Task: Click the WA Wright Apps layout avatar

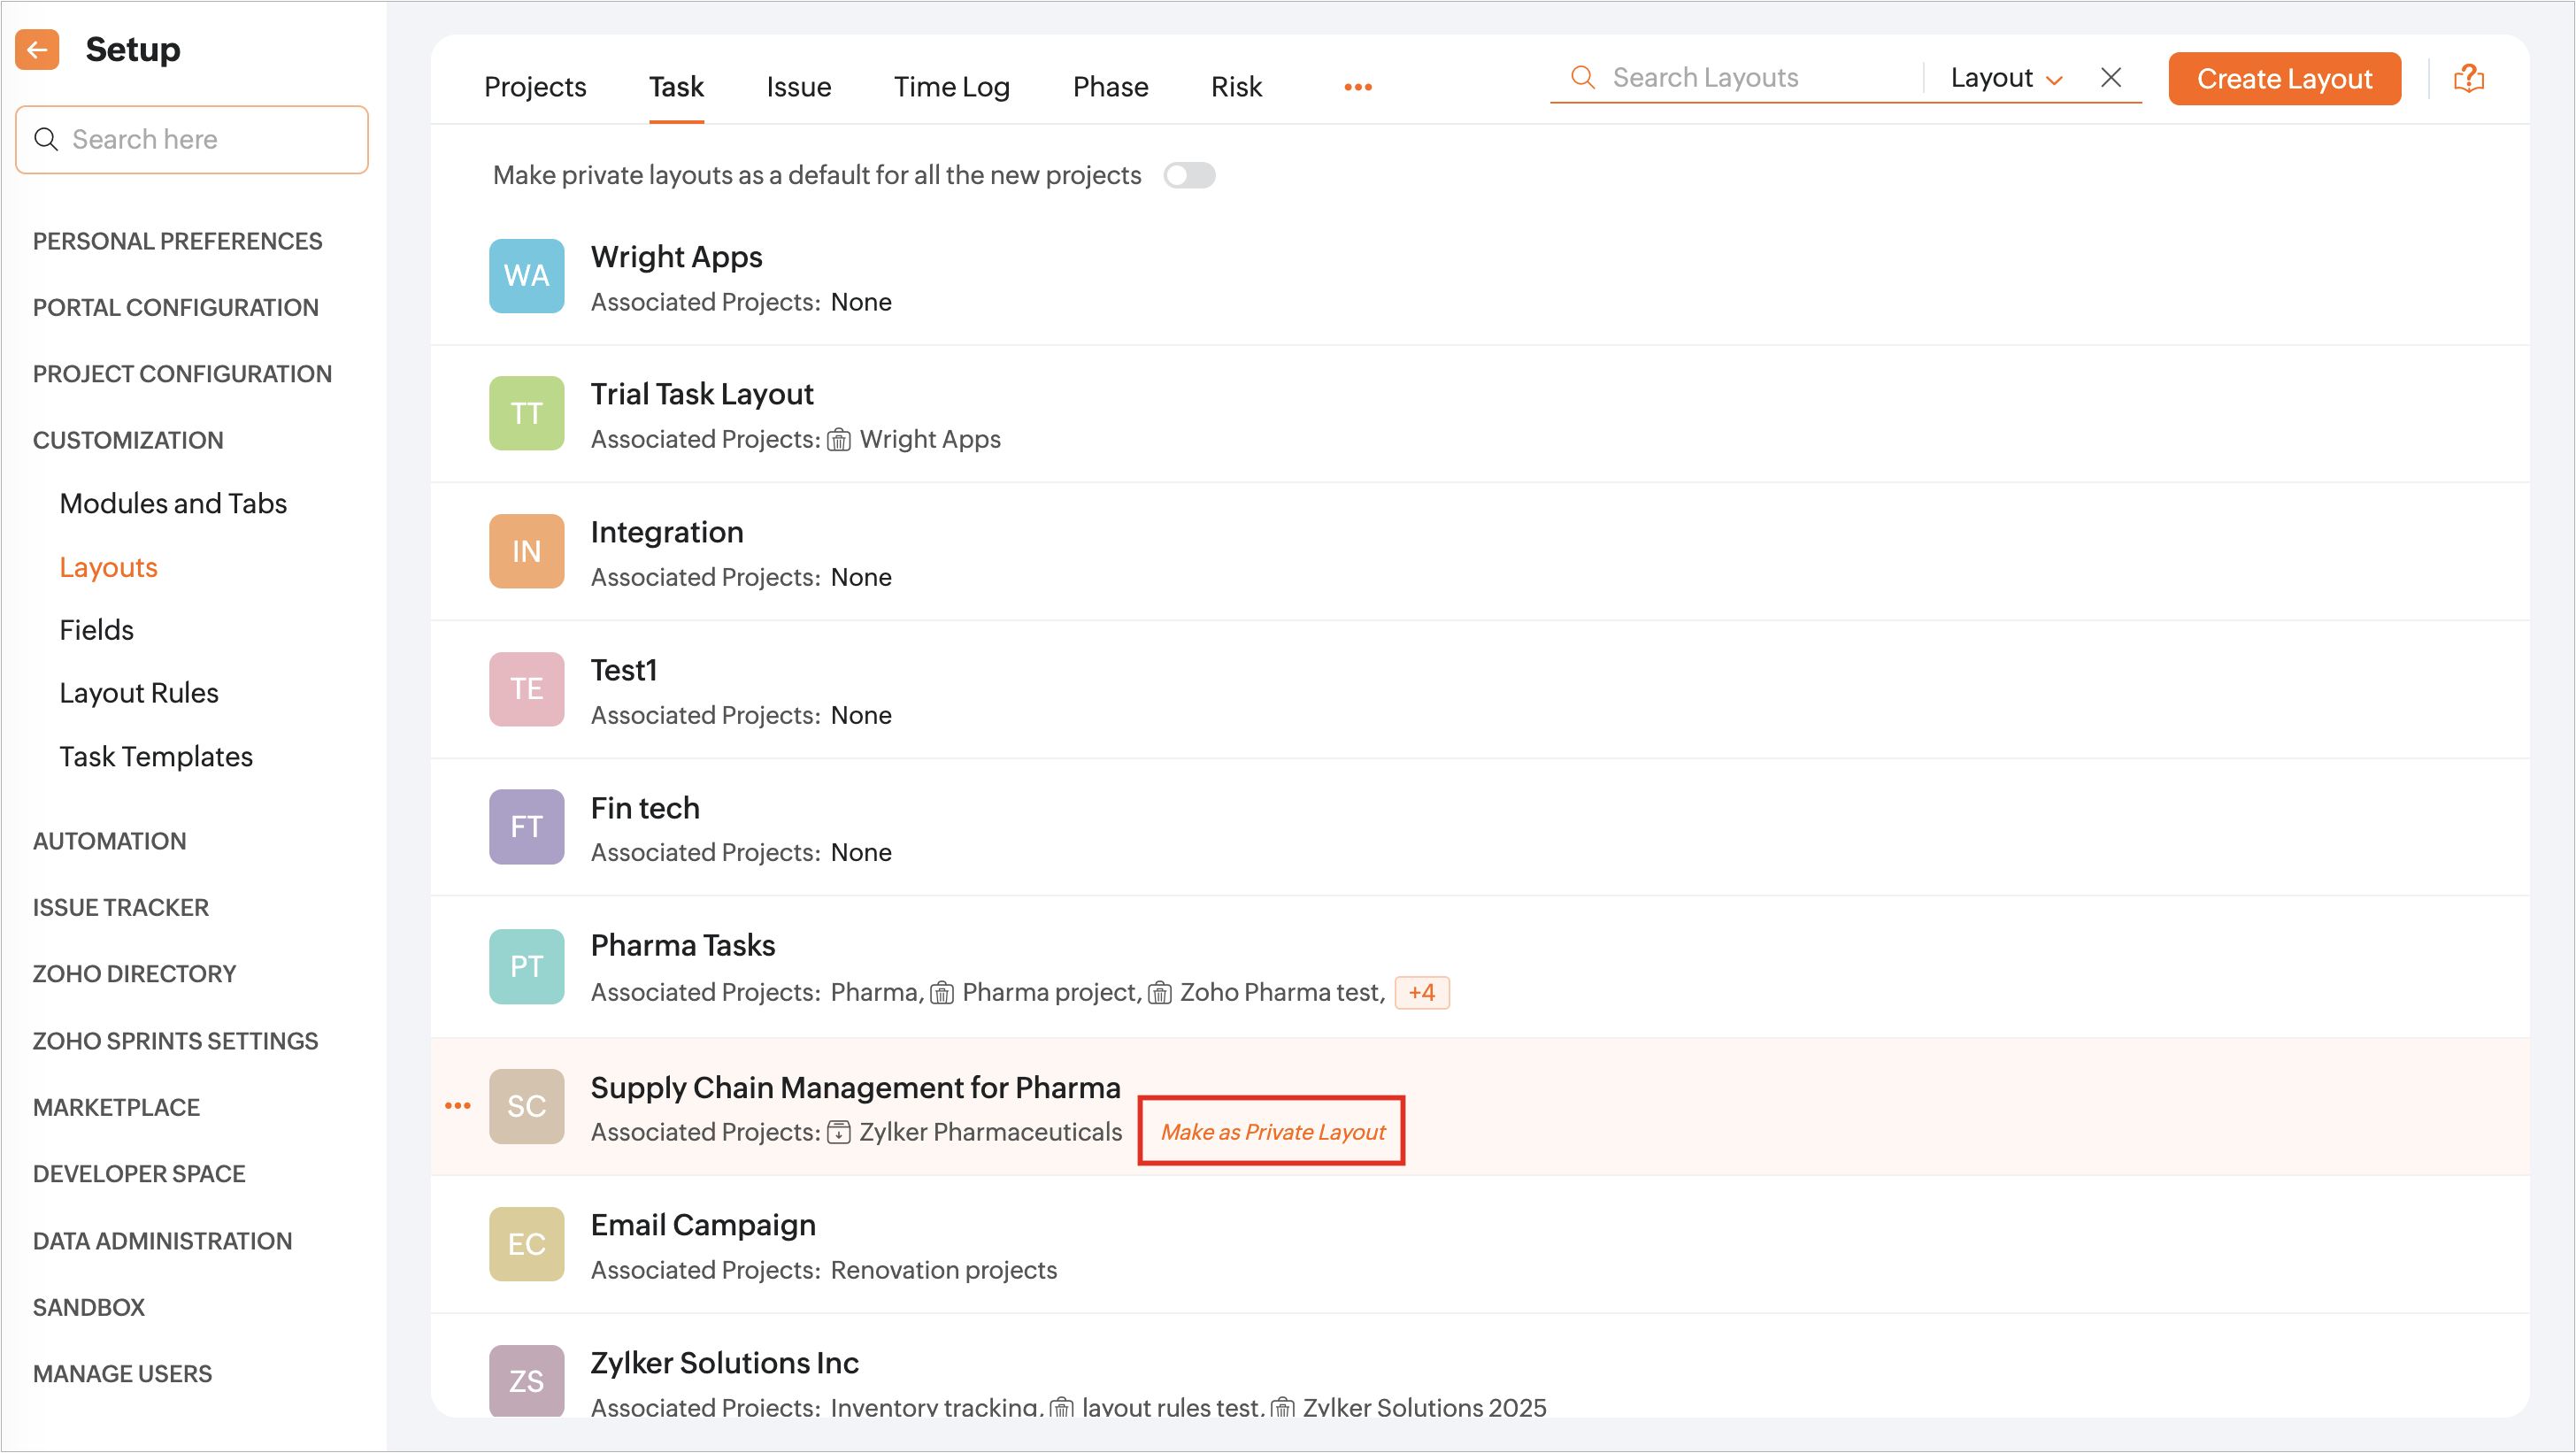Action: coord(526,276)
